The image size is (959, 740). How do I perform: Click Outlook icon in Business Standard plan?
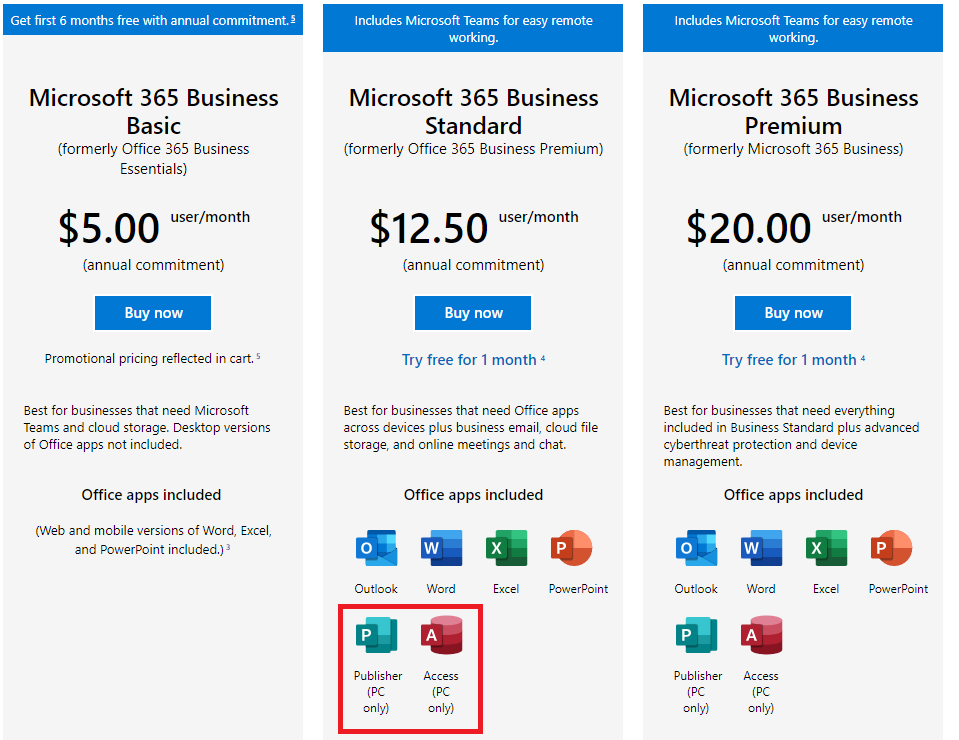[x=376, y=548]
